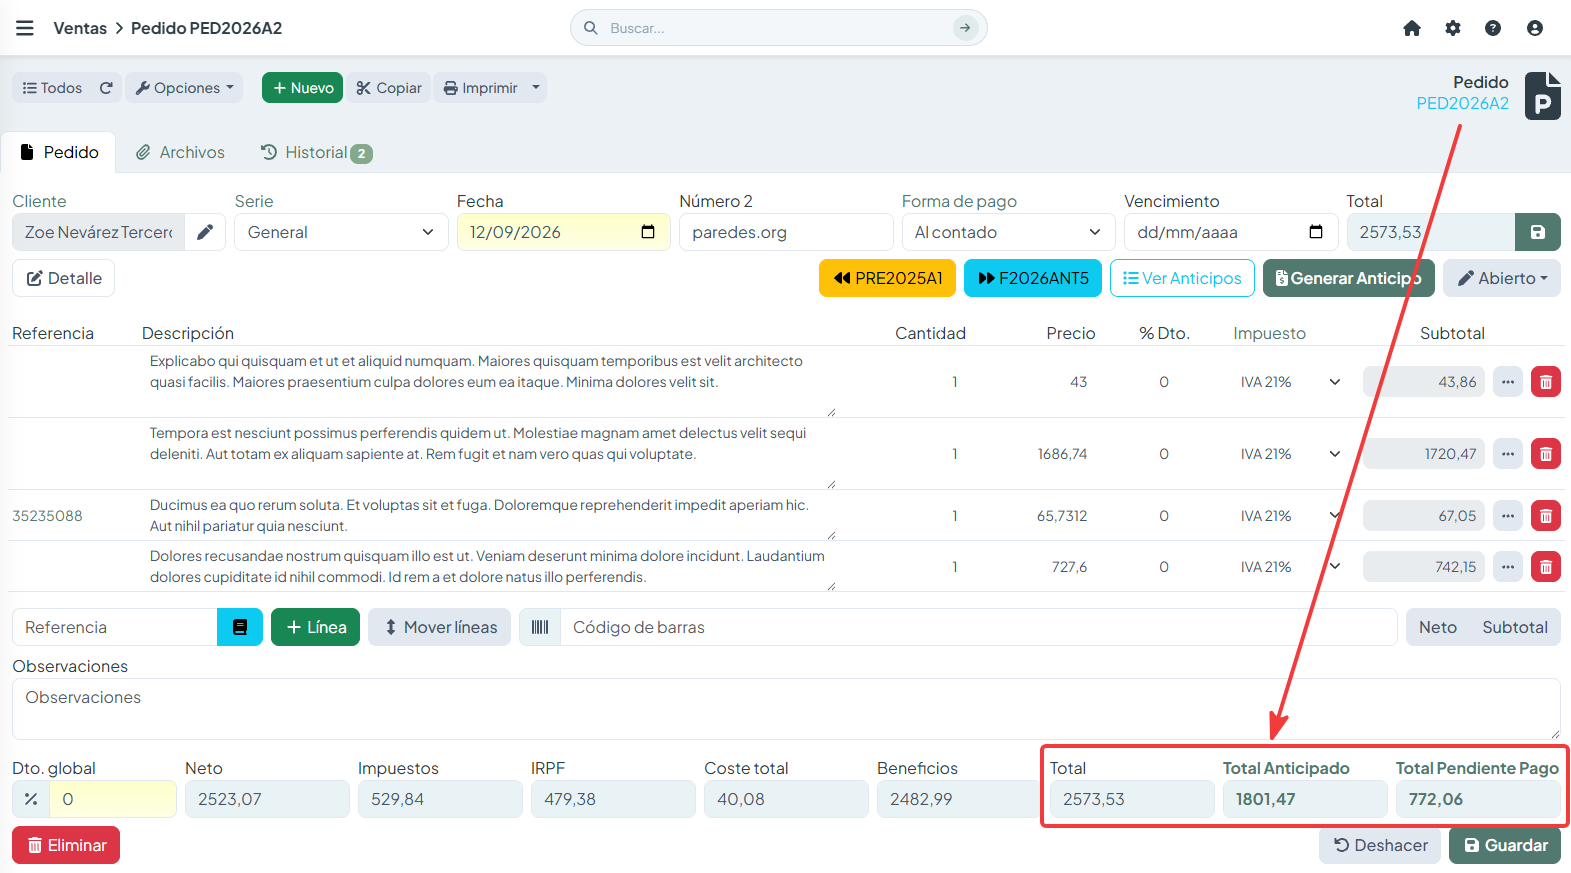The height and width of the screenshot is (873, 1571).
Task: Click the Nuevo button
Action: click(303, 88)
